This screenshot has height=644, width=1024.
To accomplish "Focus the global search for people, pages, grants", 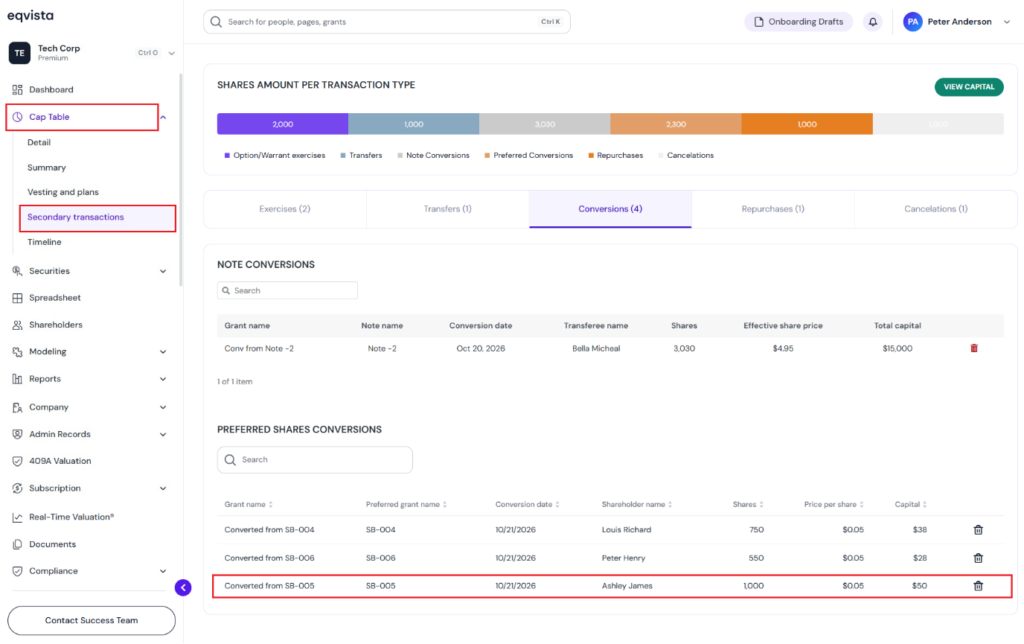I will 387,22.
